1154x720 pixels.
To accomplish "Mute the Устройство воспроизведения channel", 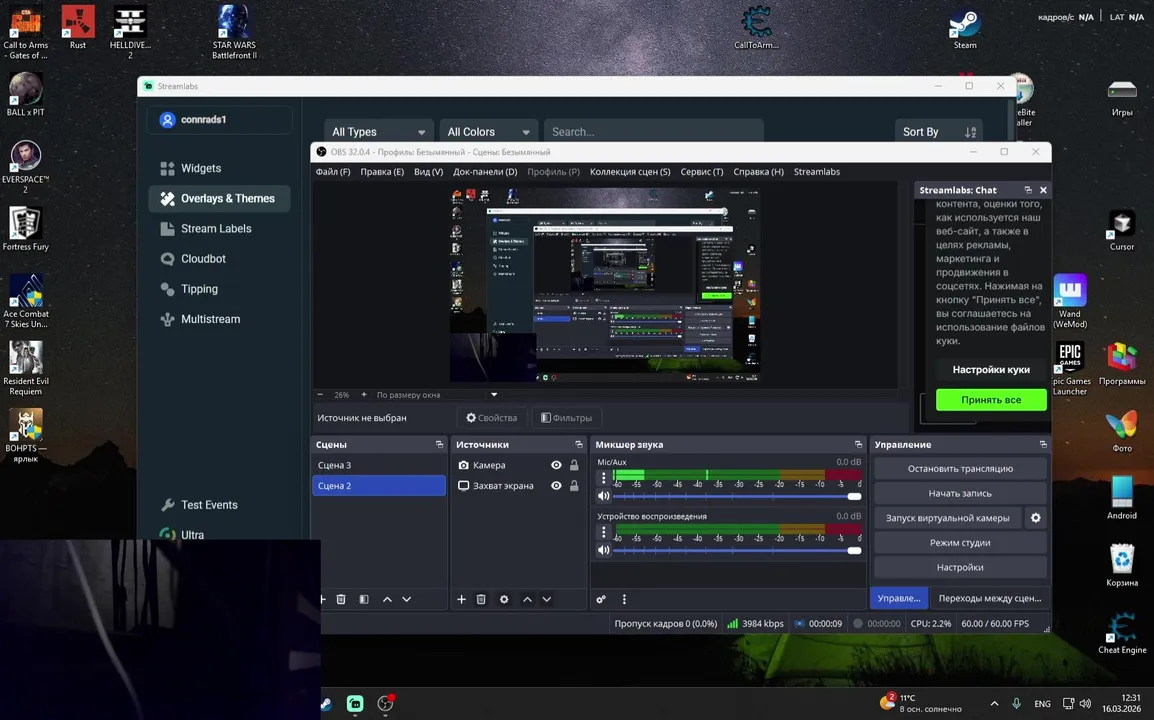I will point(603,550).
